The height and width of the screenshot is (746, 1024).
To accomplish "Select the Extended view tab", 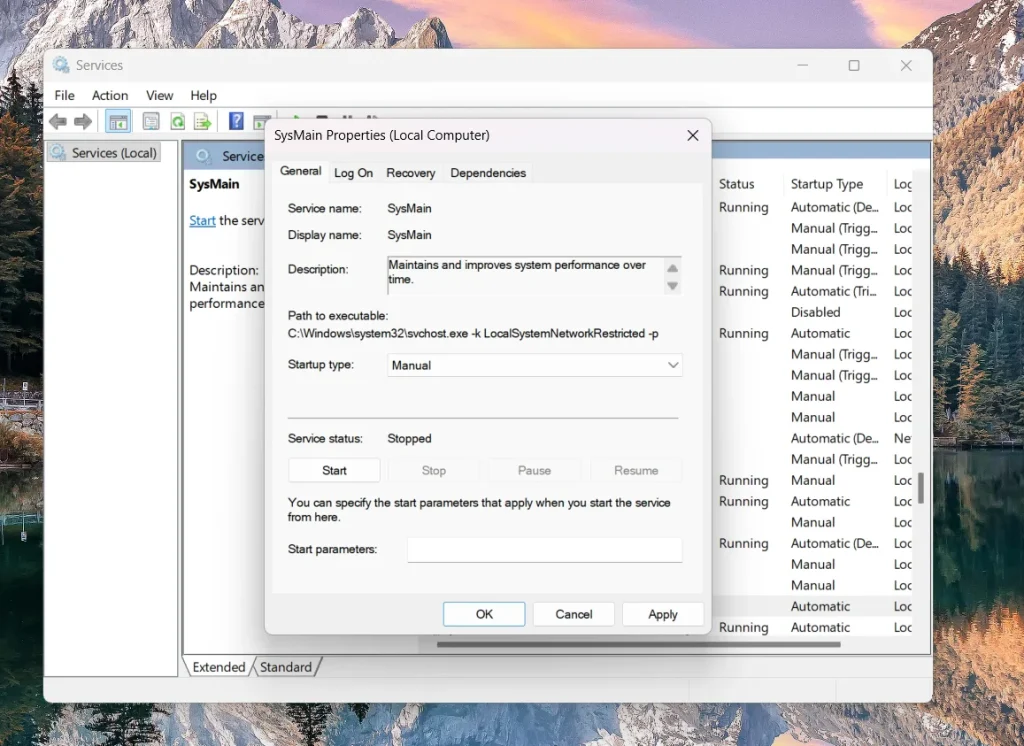I will tap(218, 667).
